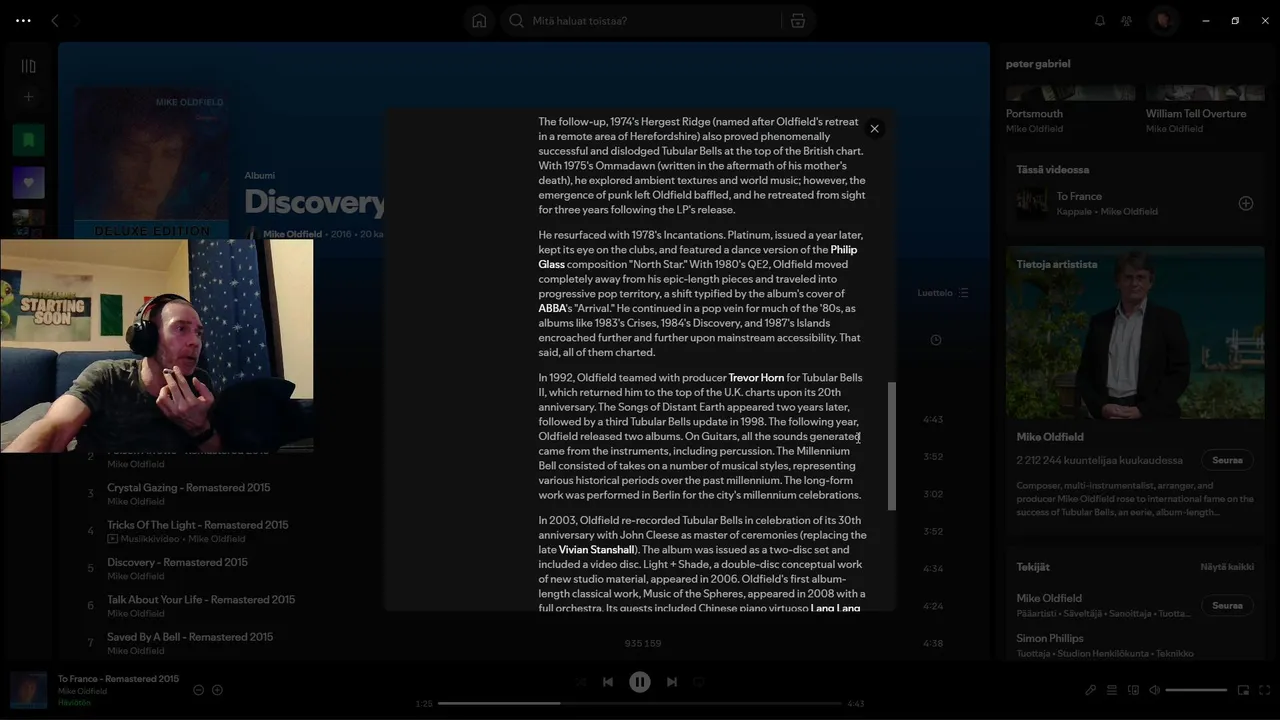The height and width of the screenshot is (720, 1280).
Task: Open Simon Phillips in the credits list
Action: [1050, 638]
